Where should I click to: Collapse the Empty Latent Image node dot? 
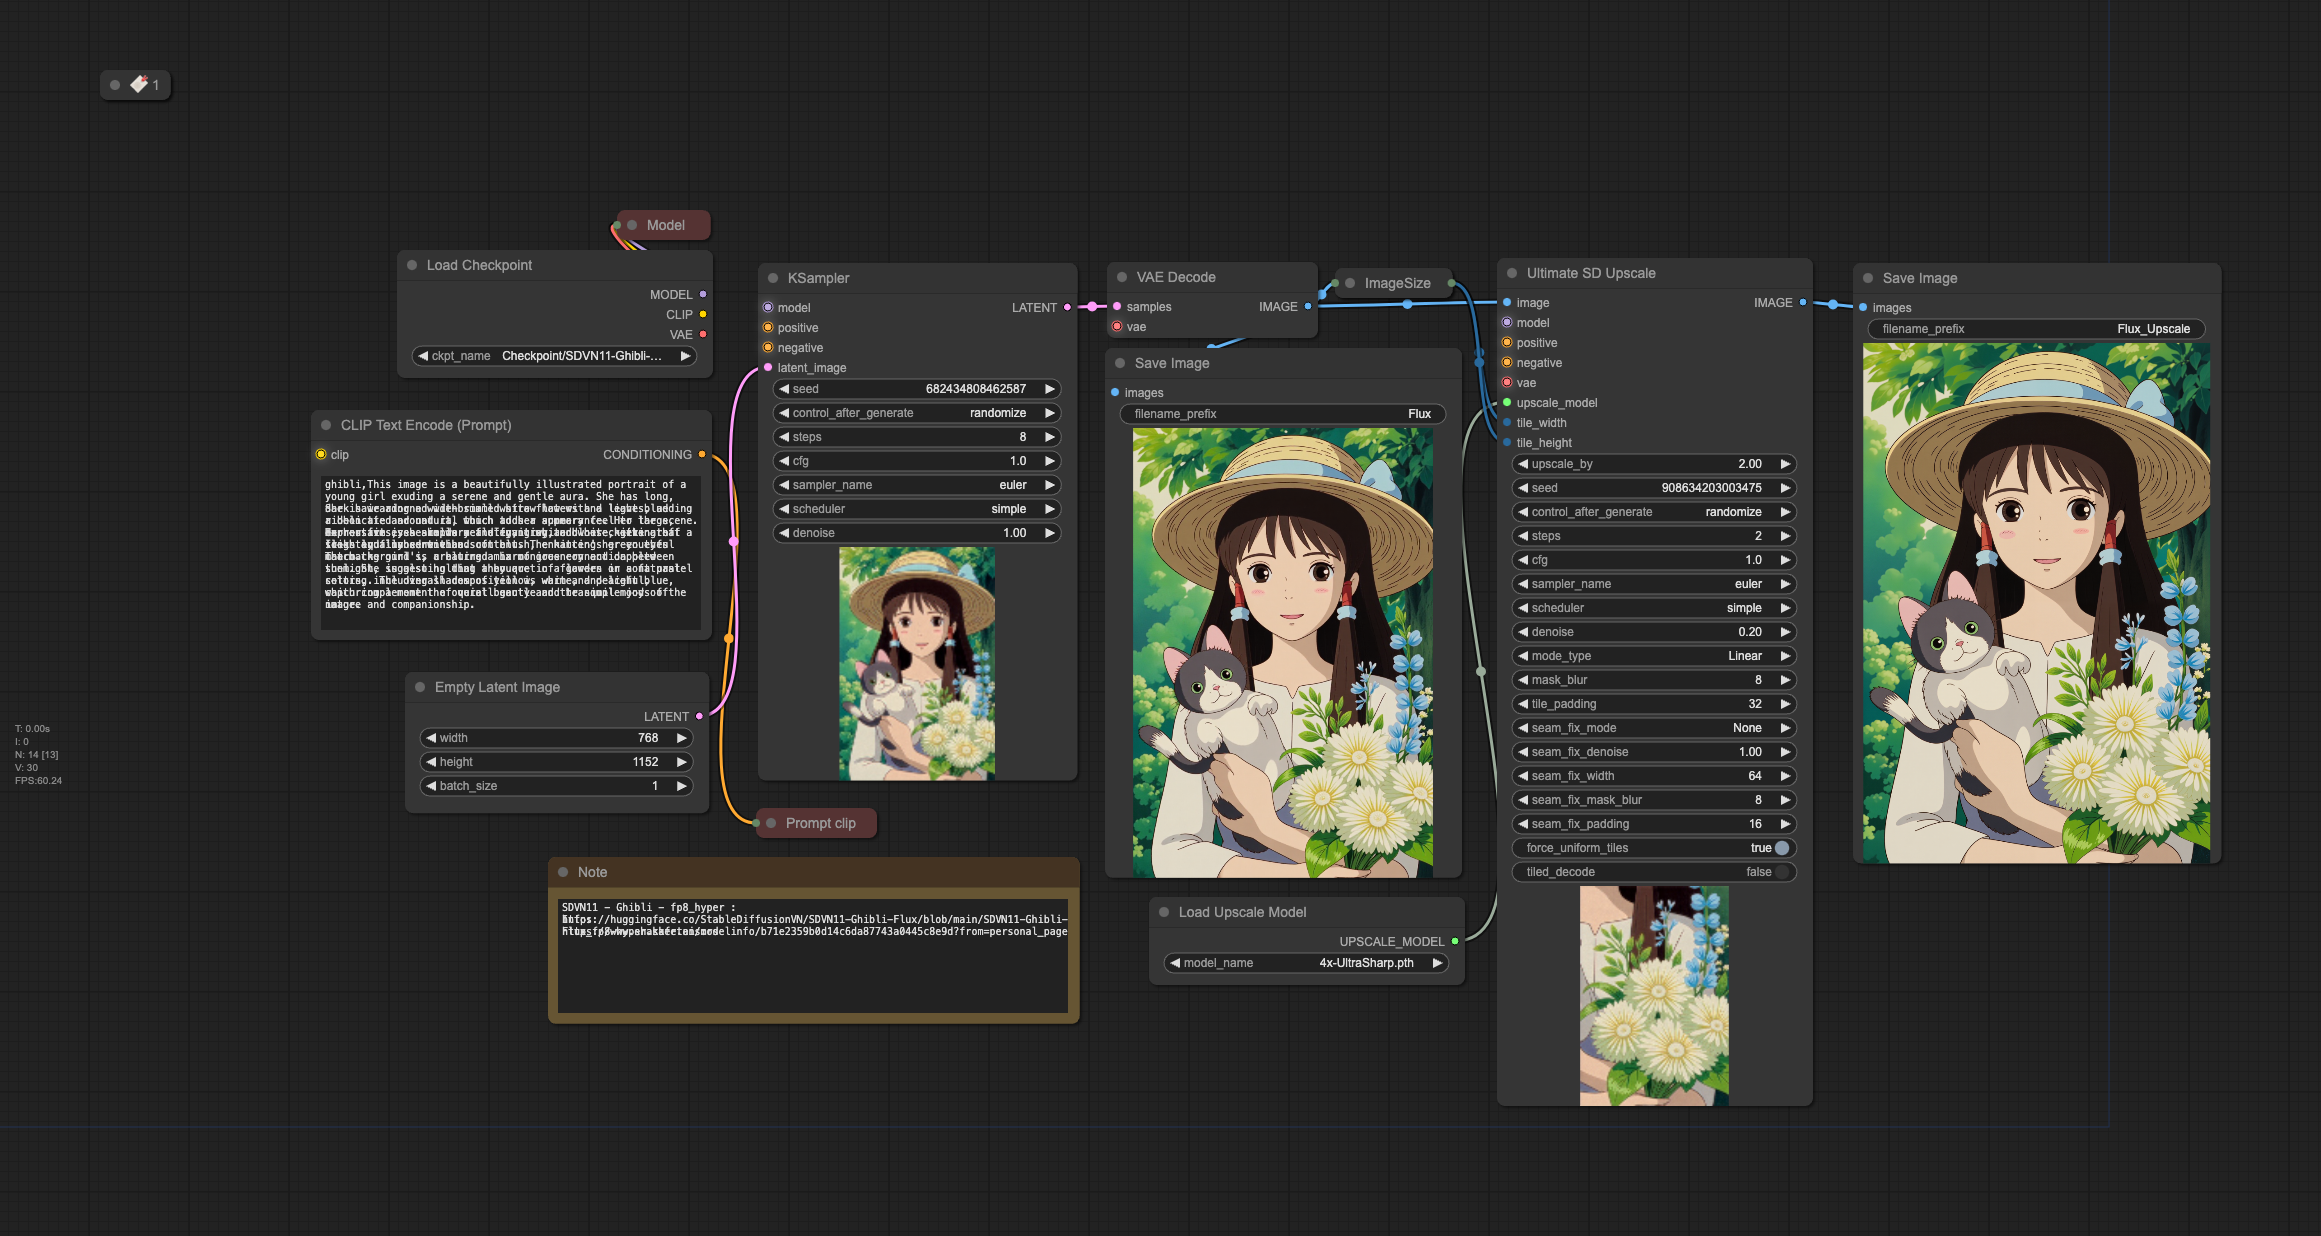pyautogui.click(x=420, y=687)
